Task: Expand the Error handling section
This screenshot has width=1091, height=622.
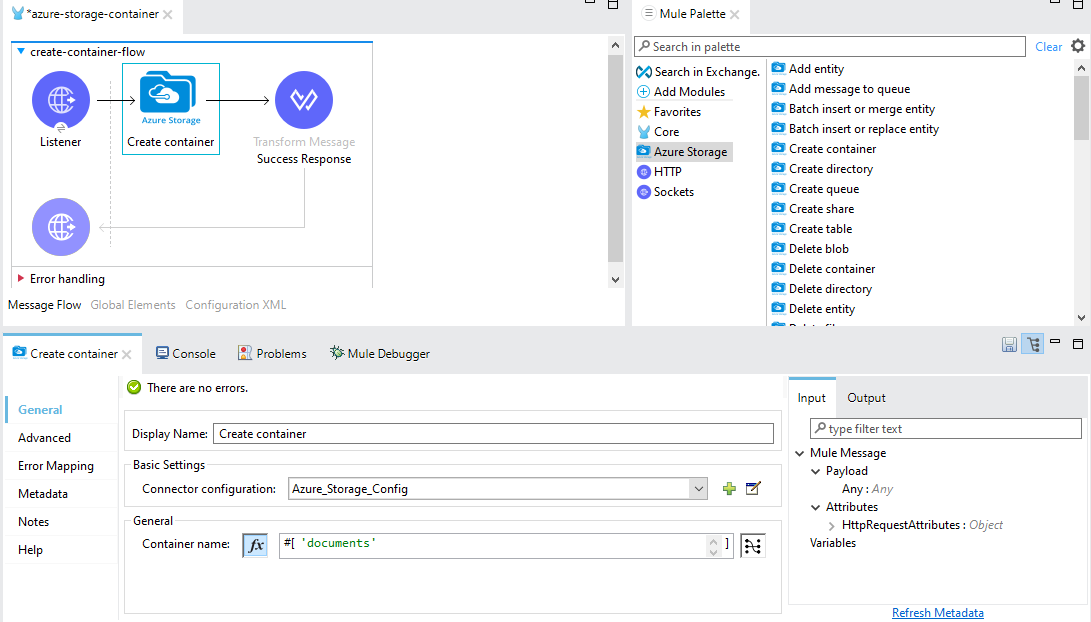Action: 21,279
